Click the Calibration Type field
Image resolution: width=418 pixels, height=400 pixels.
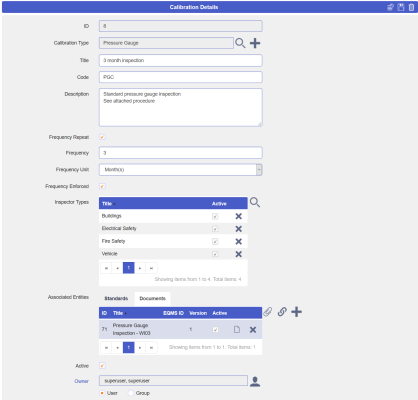click(x=166, y=43)
